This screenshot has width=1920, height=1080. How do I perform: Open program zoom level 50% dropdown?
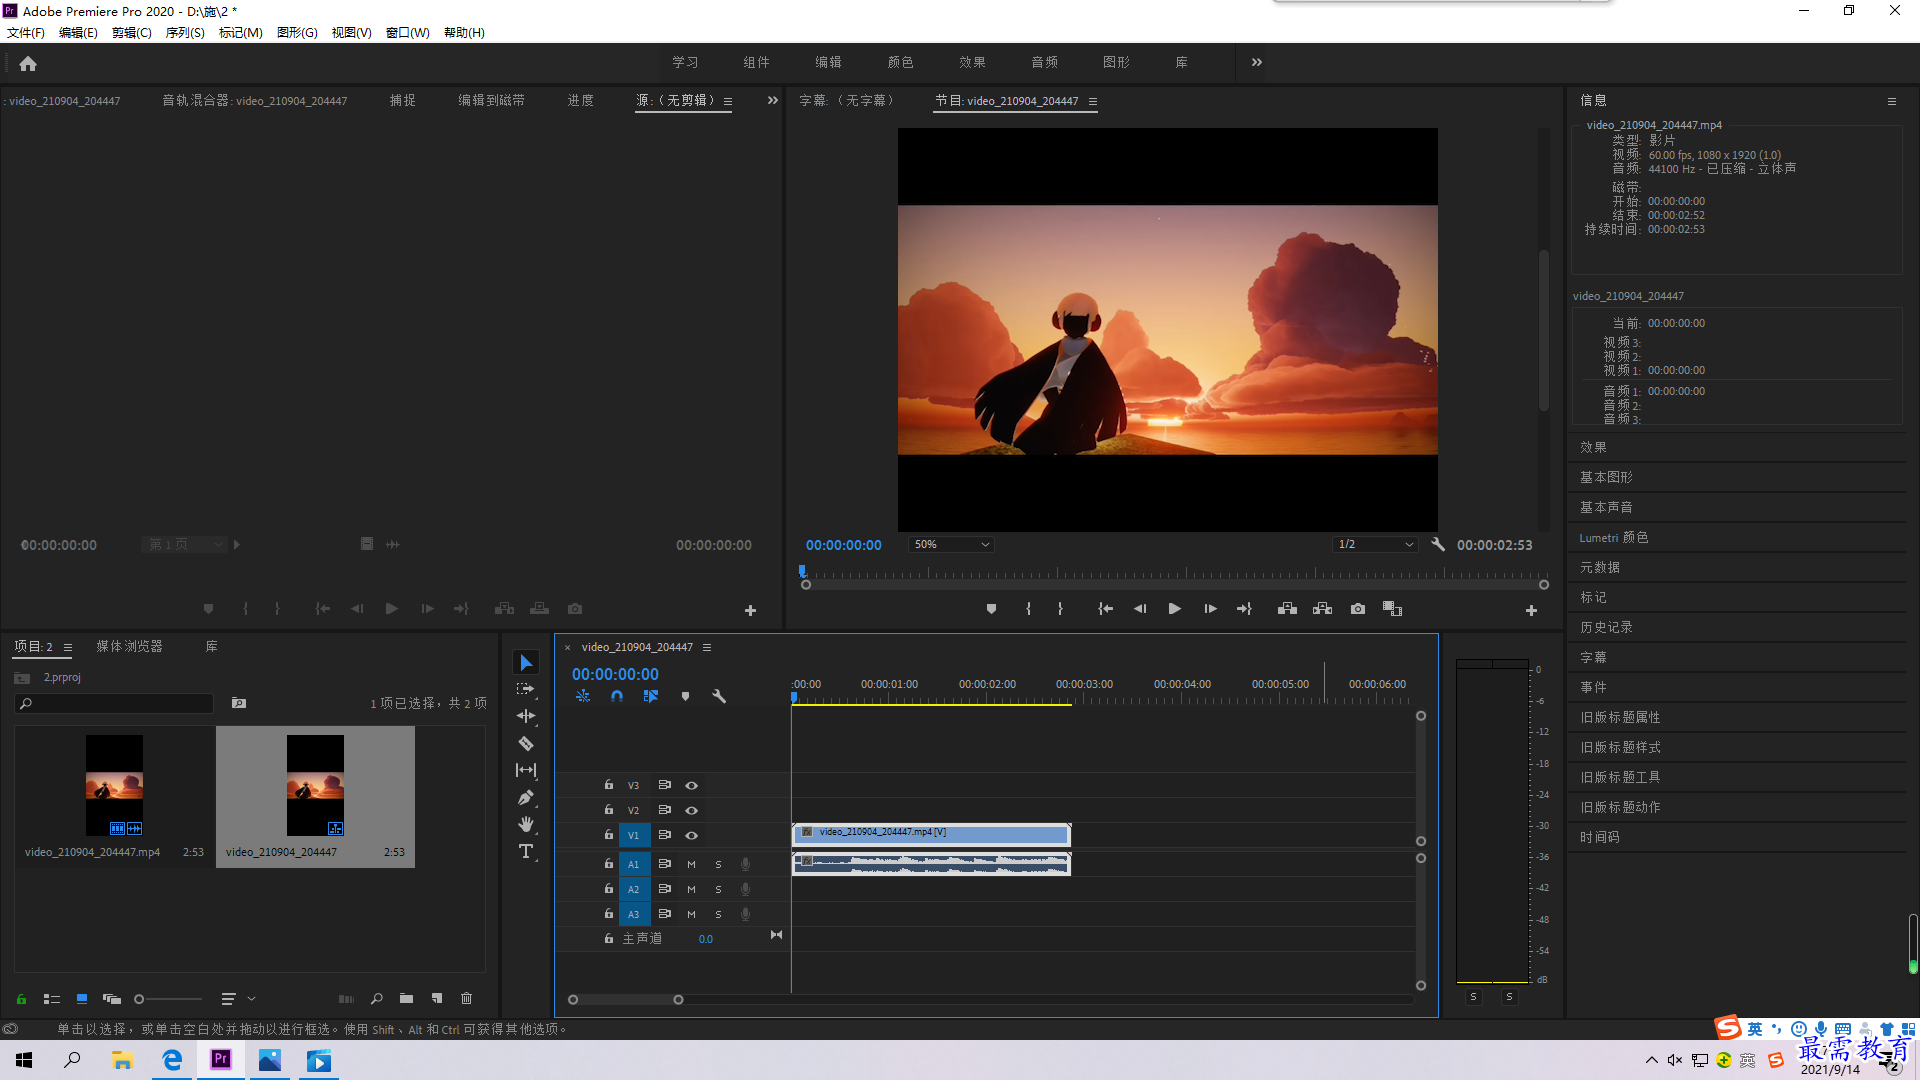point(951,545)
